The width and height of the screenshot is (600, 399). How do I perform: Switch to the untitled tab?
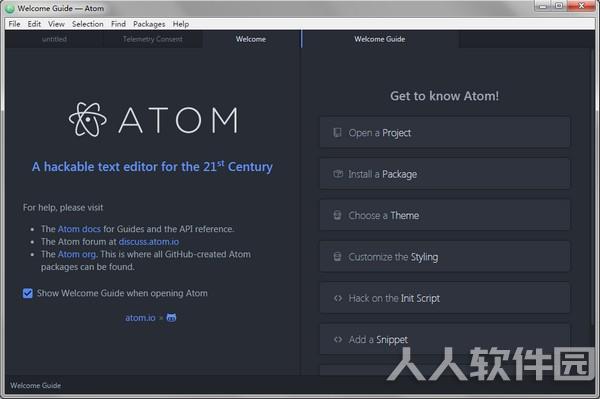pos(54,39)
